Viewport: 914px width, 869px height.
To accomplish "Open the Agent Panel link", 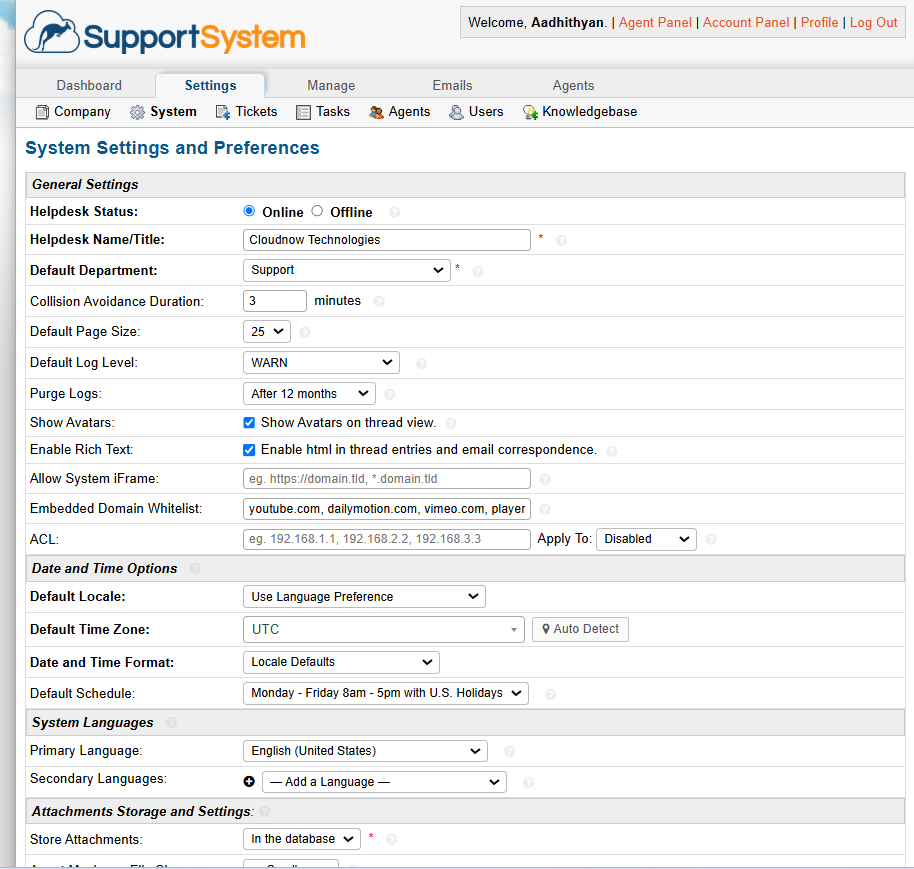I will click(655, 22).
